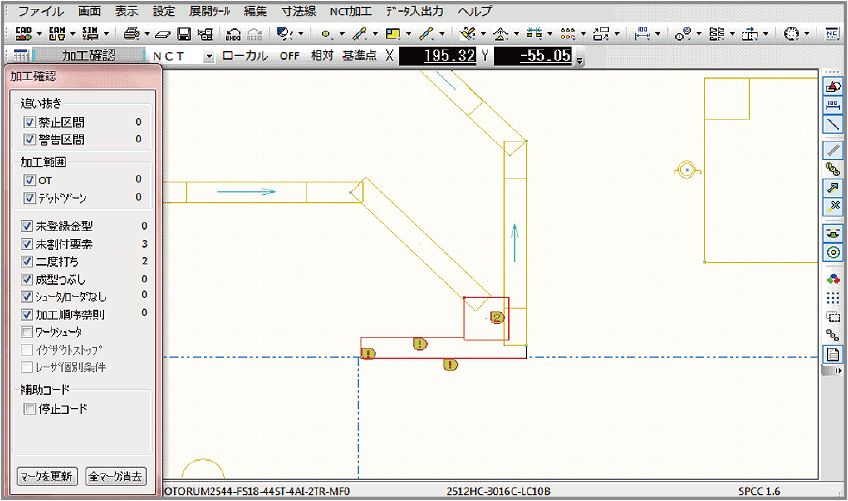
Task: Click the Y coordinate field -55.05
Action: (533, 56)
